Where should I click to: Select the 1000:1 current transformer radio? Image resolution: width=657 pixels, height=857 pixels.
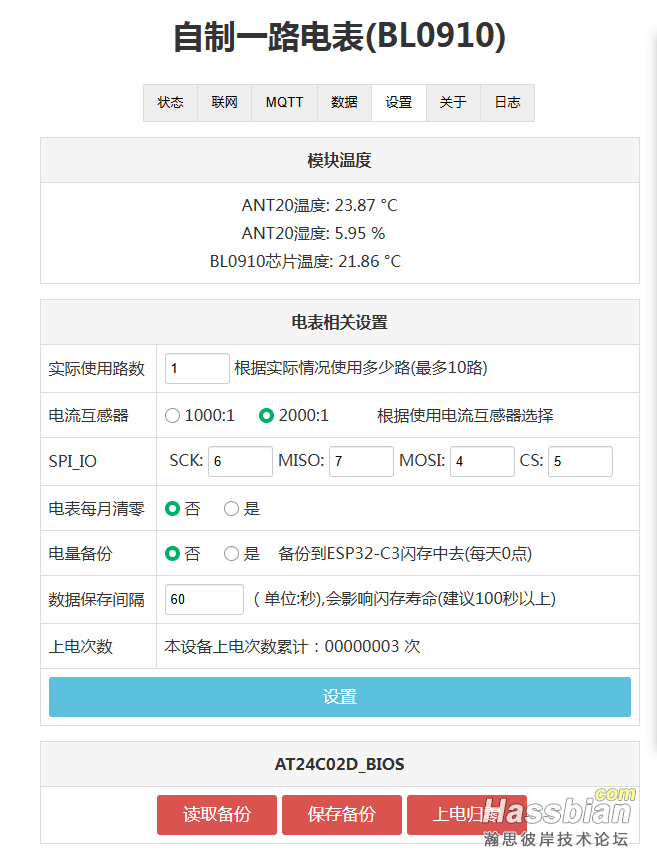[x=173, y=415]
